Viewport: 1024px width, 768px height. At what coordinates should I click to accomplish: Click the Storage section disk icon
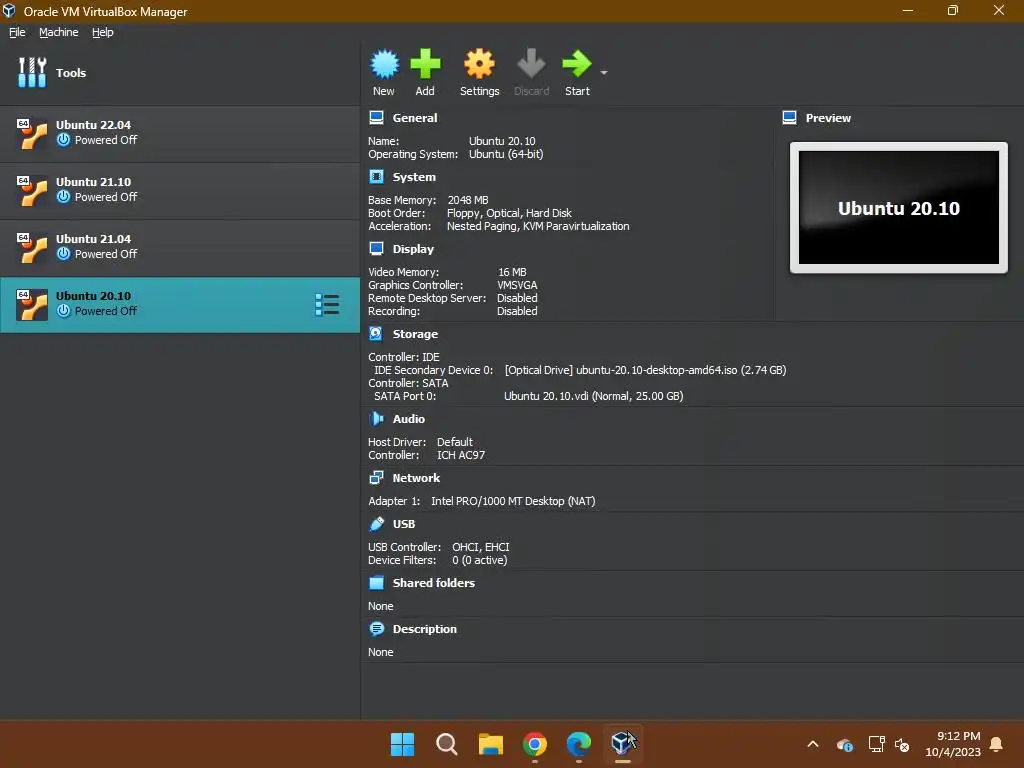click(x=376, y=334)
